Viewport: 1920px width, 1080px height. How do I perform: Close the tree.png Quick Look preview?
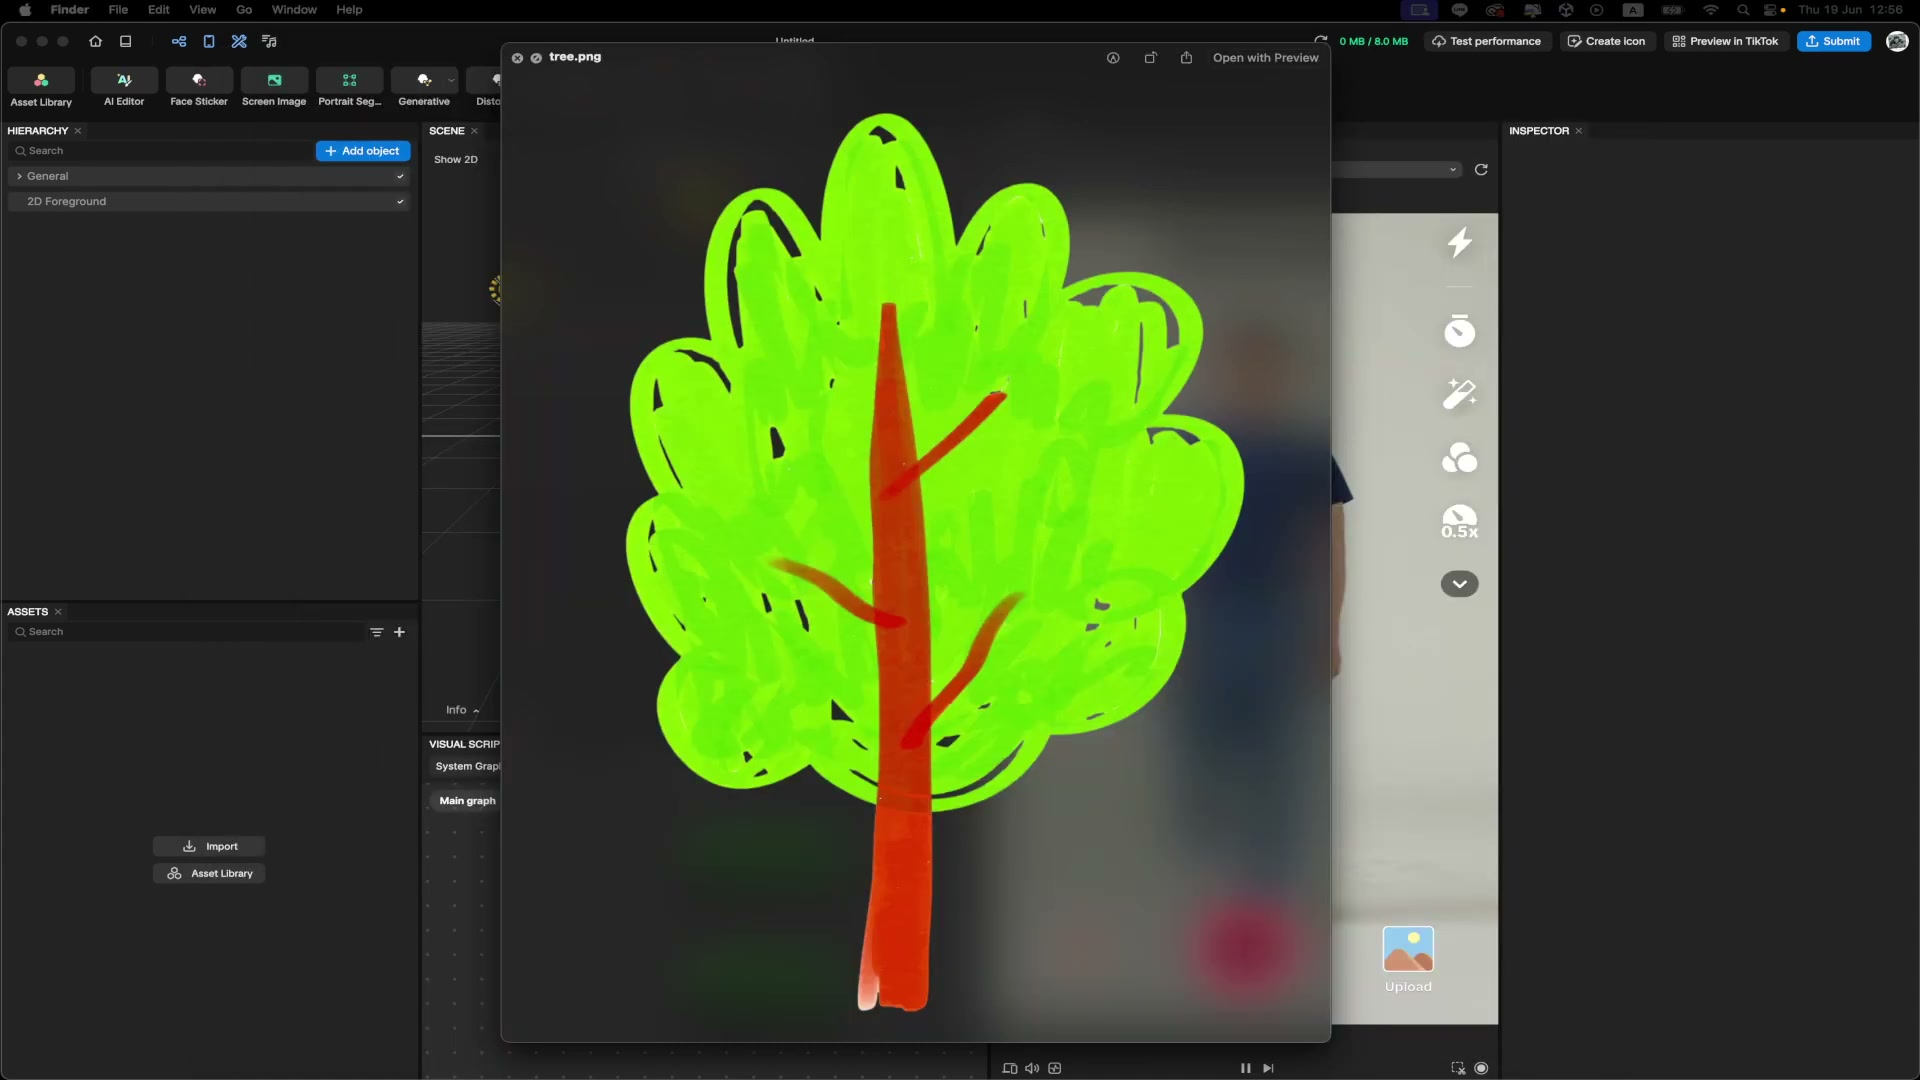517,58
